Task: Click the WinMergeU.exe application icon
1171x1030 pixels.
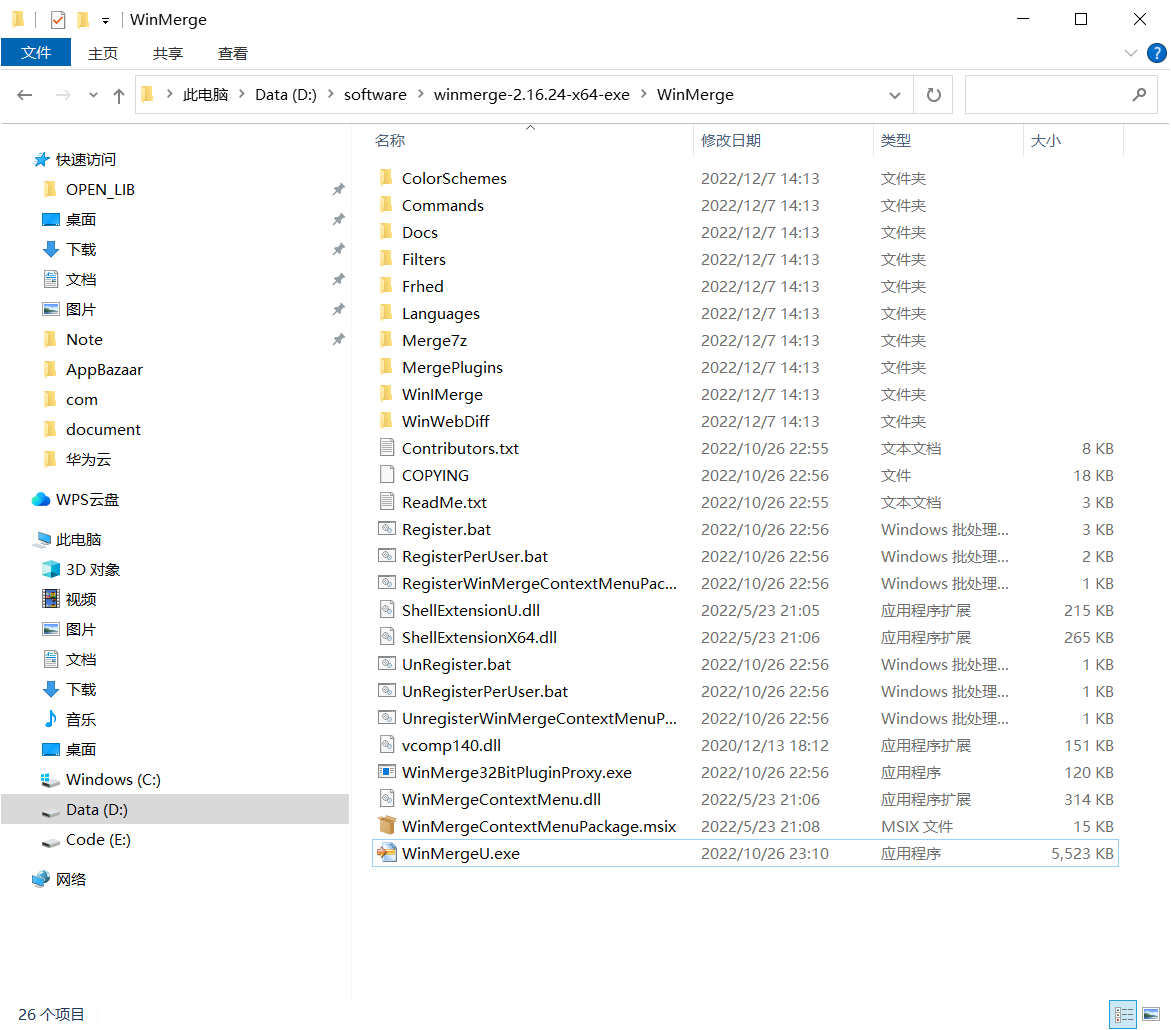Action: pos(387,853)
